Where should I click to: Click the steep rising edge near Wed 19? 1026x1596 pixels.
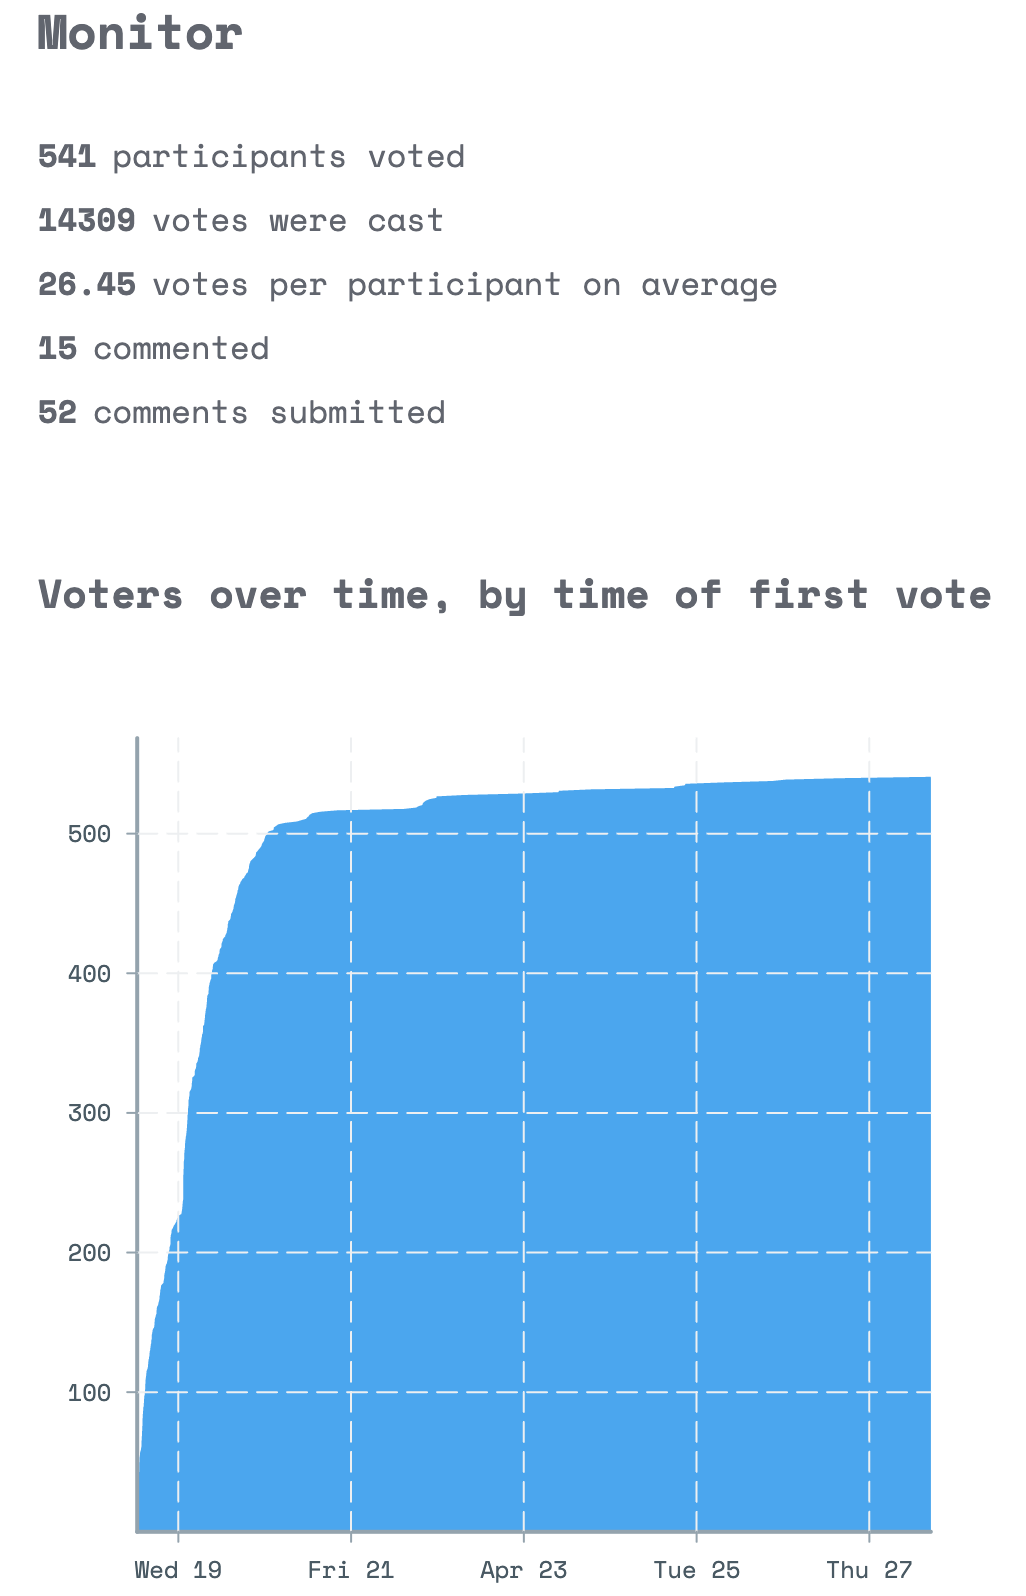pyautogui.click(x=186, y=1150)
